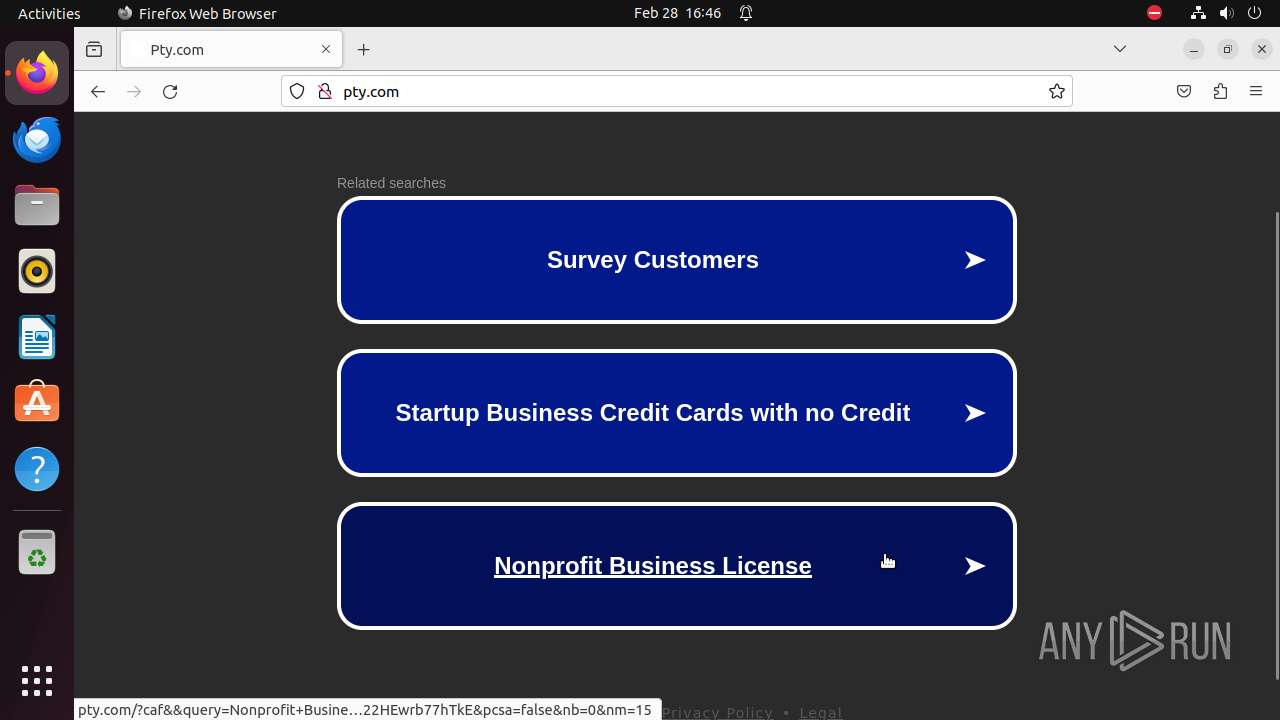
Task: Open the Extensions puzzle icon
Action: pos(1220,91)
